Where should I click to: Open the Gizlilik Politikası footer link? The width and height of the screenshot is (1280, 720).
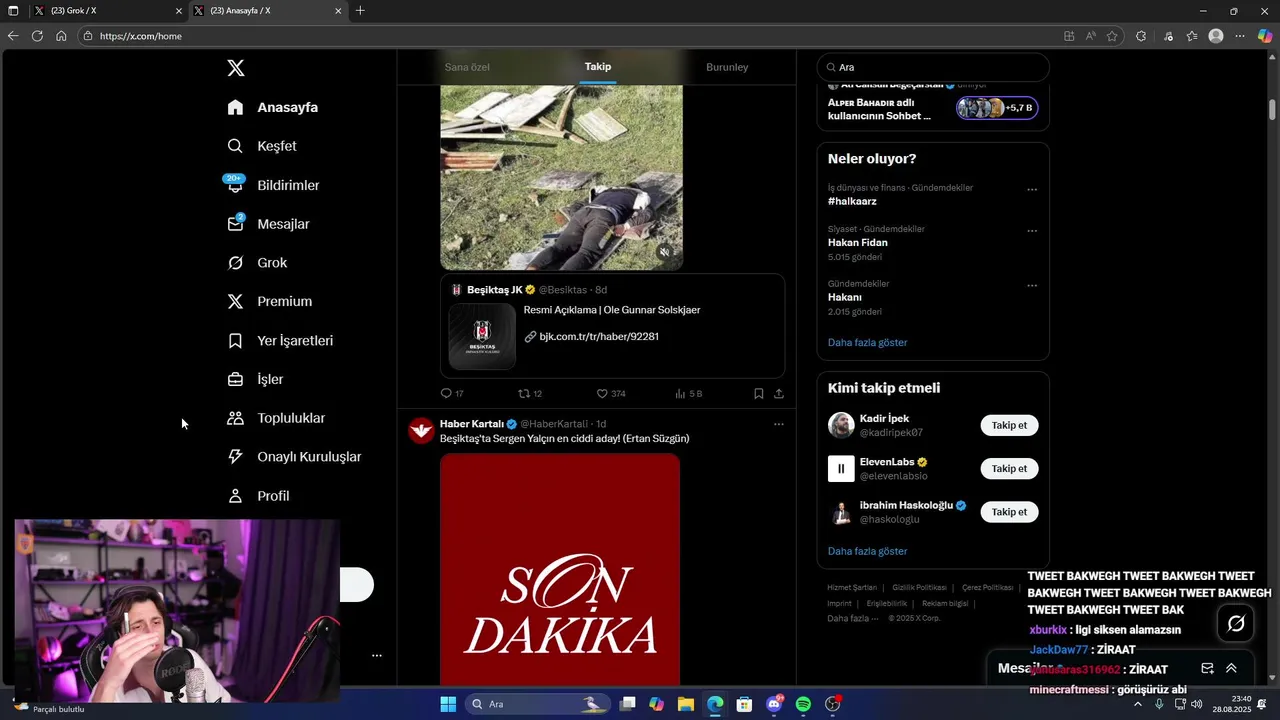(919, 588)
